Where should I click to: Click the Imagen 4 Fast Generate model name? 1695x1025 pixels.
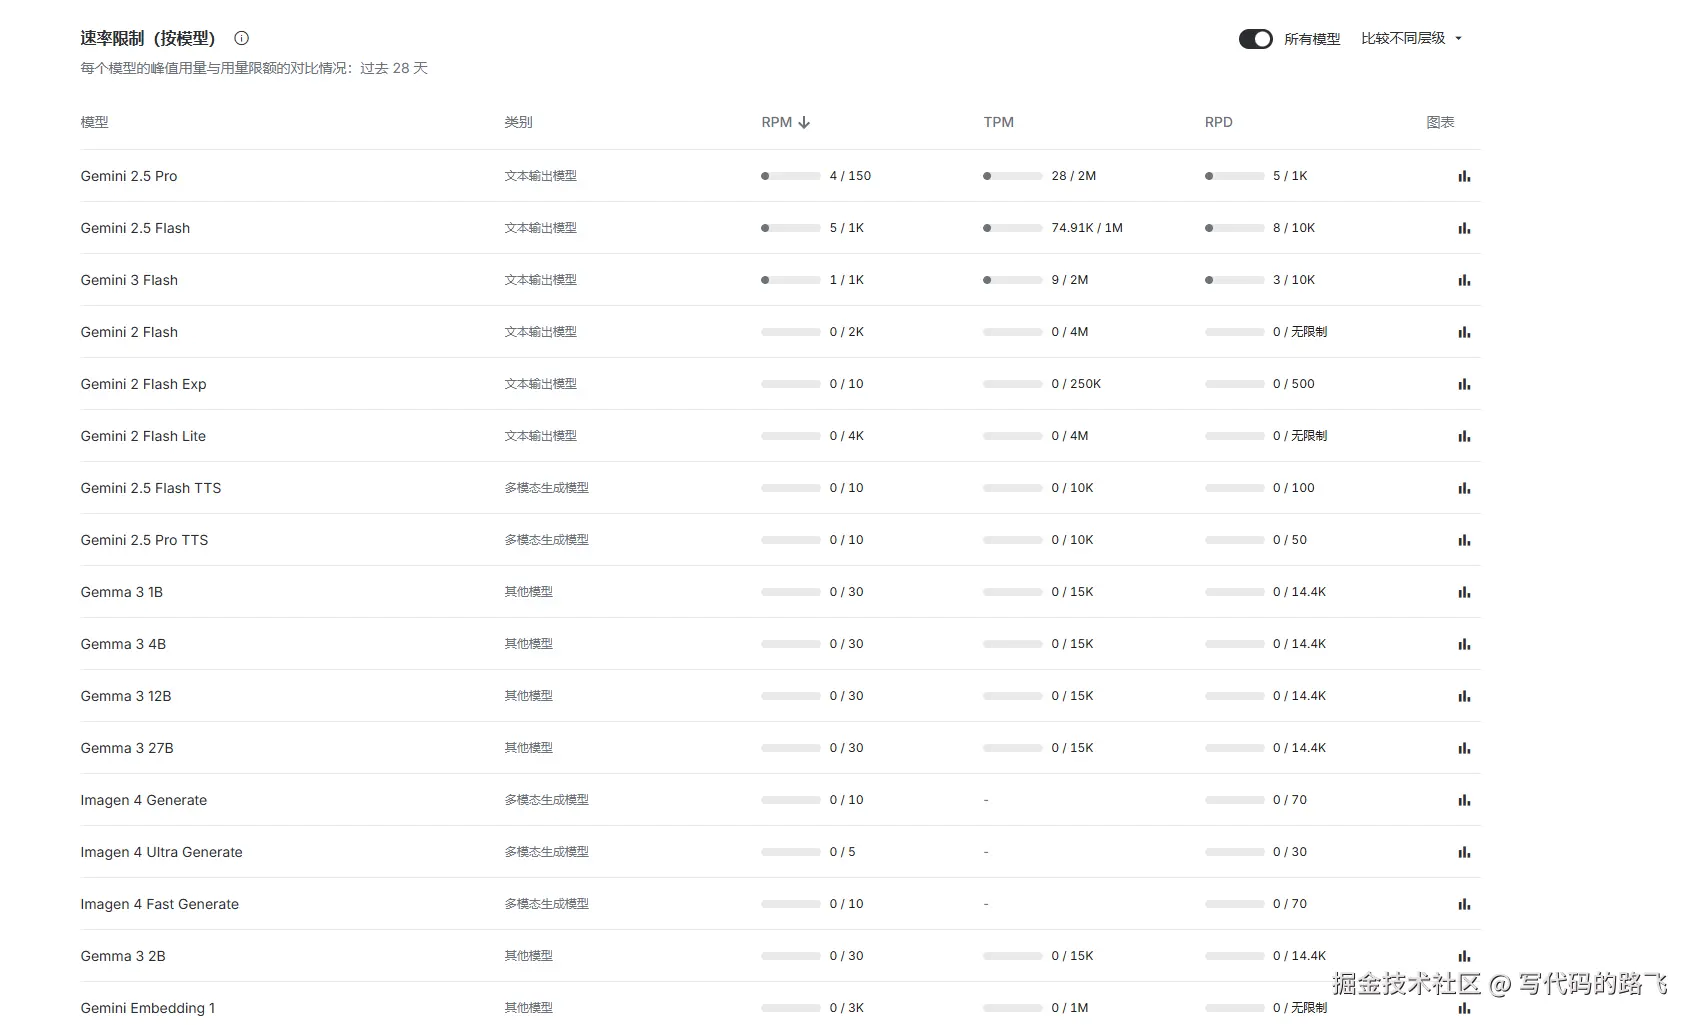[x=160, y=904]
